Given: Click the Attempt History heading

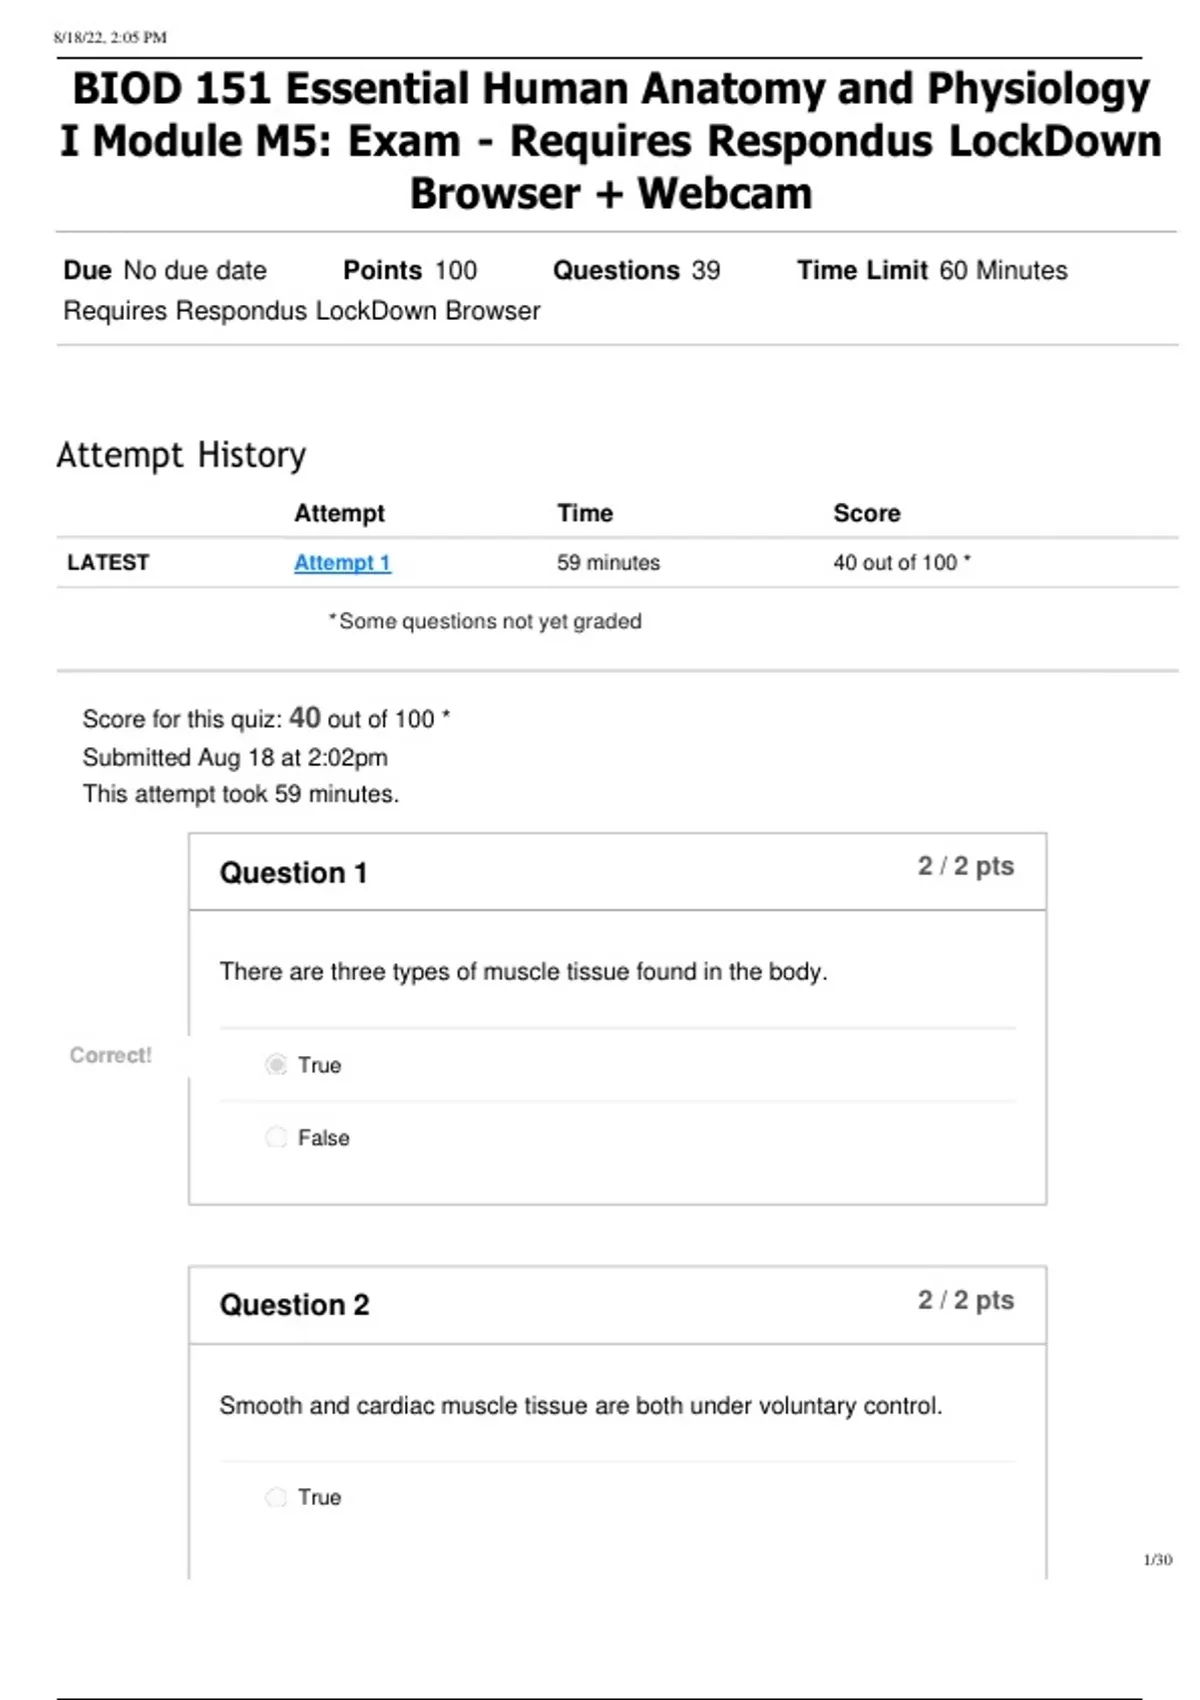Looking at the screenshot, I should click(x=181, y=455).
